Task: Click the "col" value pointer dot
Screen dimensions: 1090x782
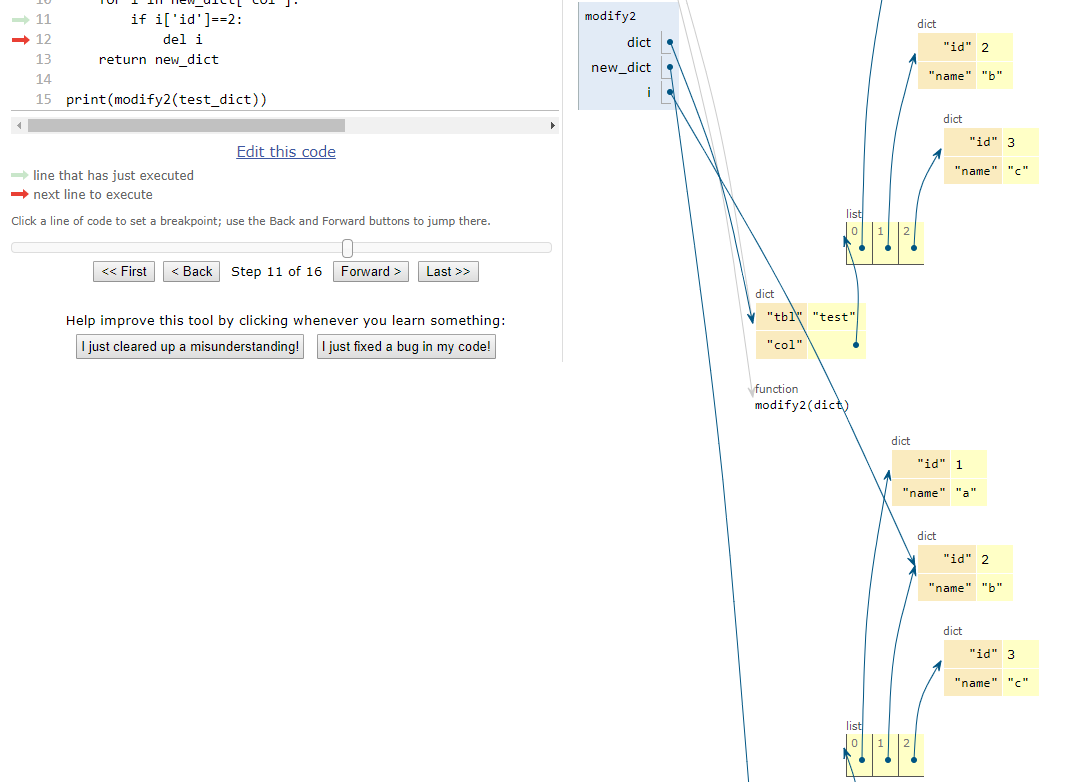Action: tap(856, 345)
